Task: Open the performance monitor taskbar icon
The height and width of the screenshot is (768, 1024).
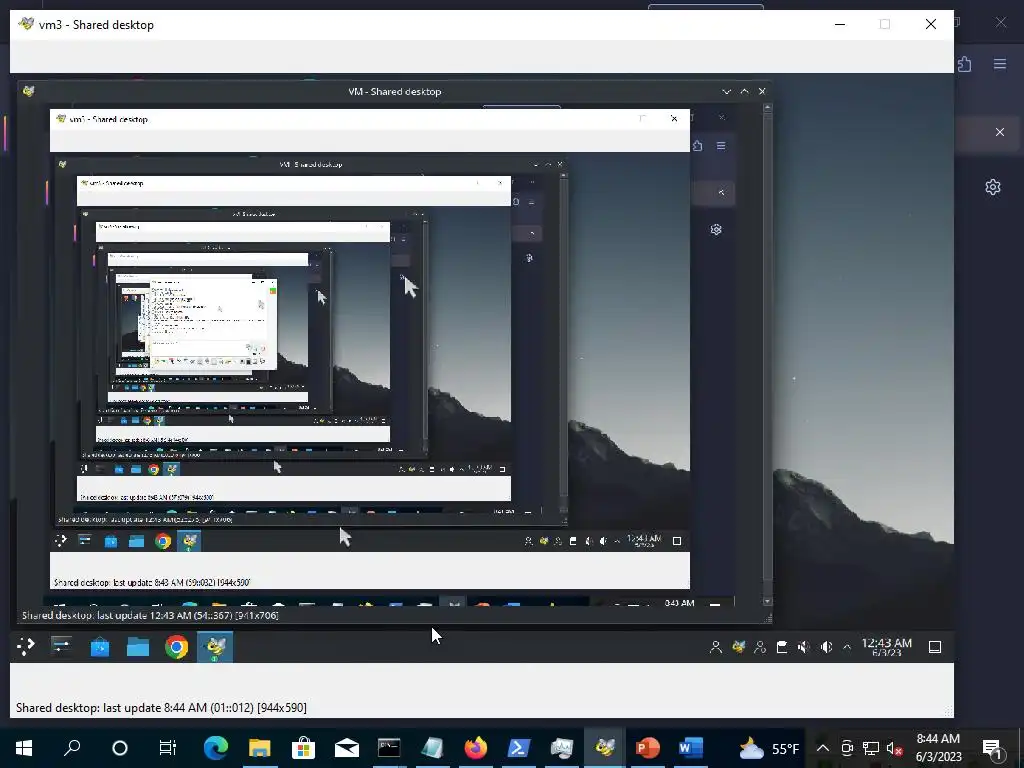Action: point(562,748)
